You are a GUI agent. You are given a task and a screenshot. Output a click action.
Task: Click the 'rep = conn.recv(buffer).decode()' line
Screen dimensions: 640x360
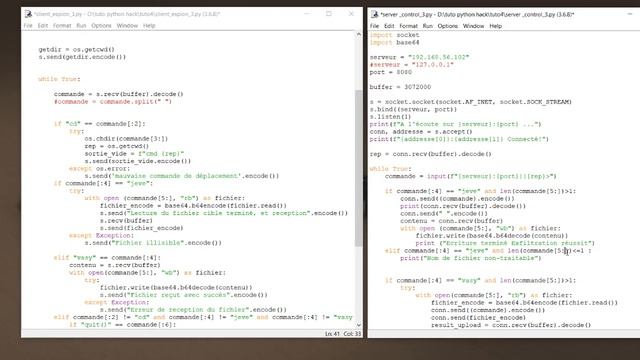(431, 154)
